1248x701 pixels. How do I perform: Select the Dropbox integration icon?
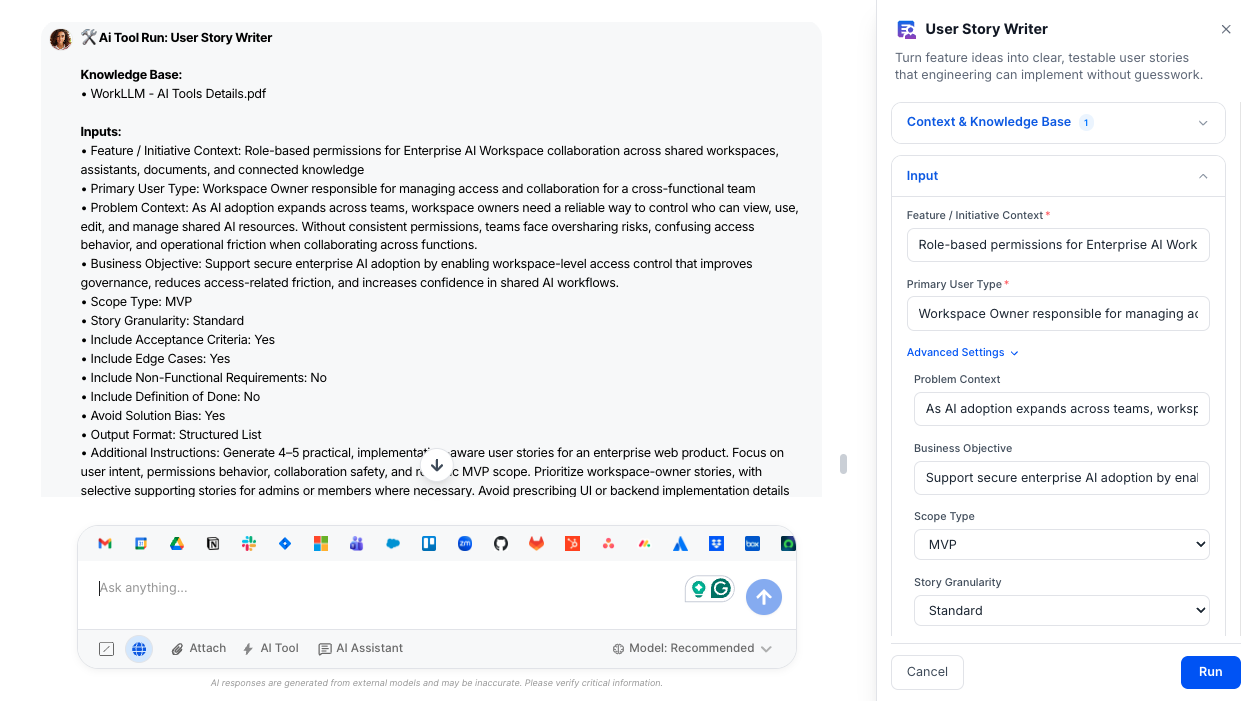tap(716, 543)
